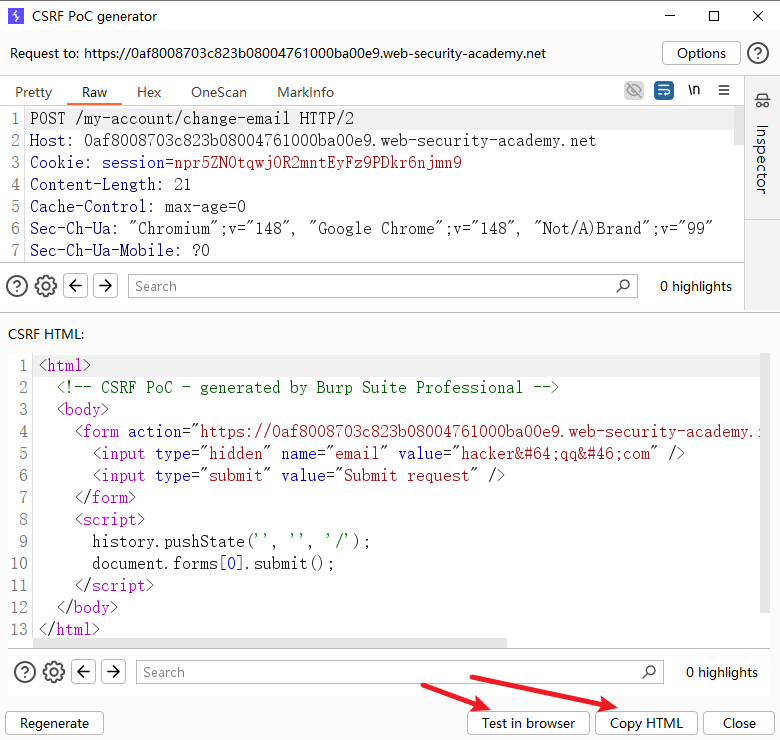This screenshot has width=780, height=740.
Task: Open the help icon next to Options
Action: (758, 53)
